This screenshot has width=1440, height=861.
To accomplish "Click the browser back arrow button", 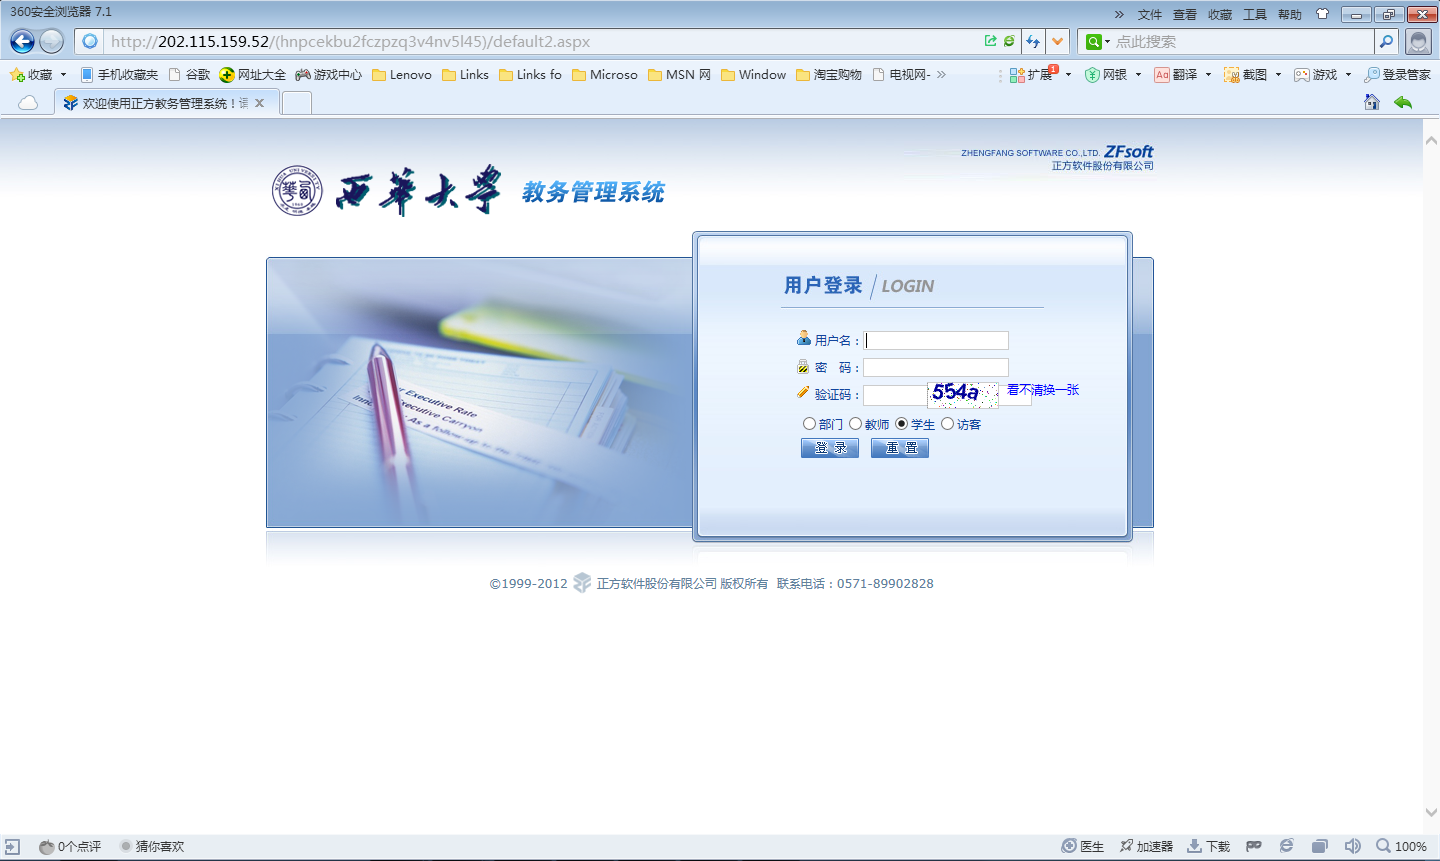I will (x=22, y=41).
